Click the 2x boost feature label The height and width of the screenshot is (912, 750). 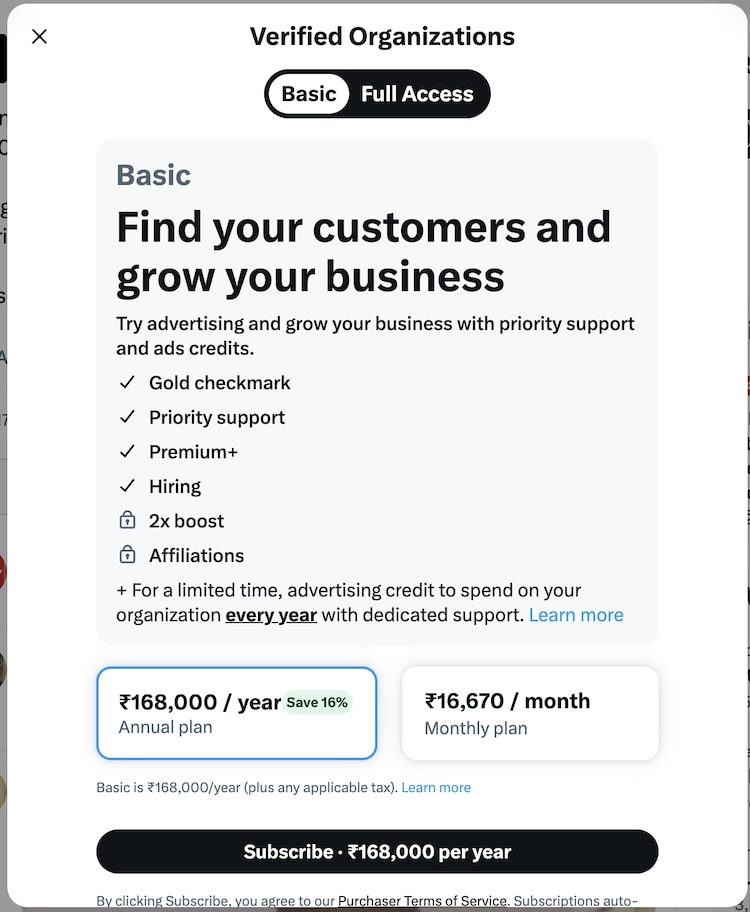[187, 521]
